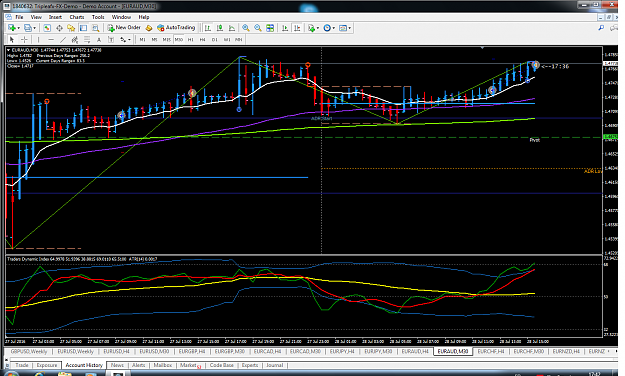
Task: Toggle the chart auto scroll icon
Action: pyautogui.click(x=285, y=28)
